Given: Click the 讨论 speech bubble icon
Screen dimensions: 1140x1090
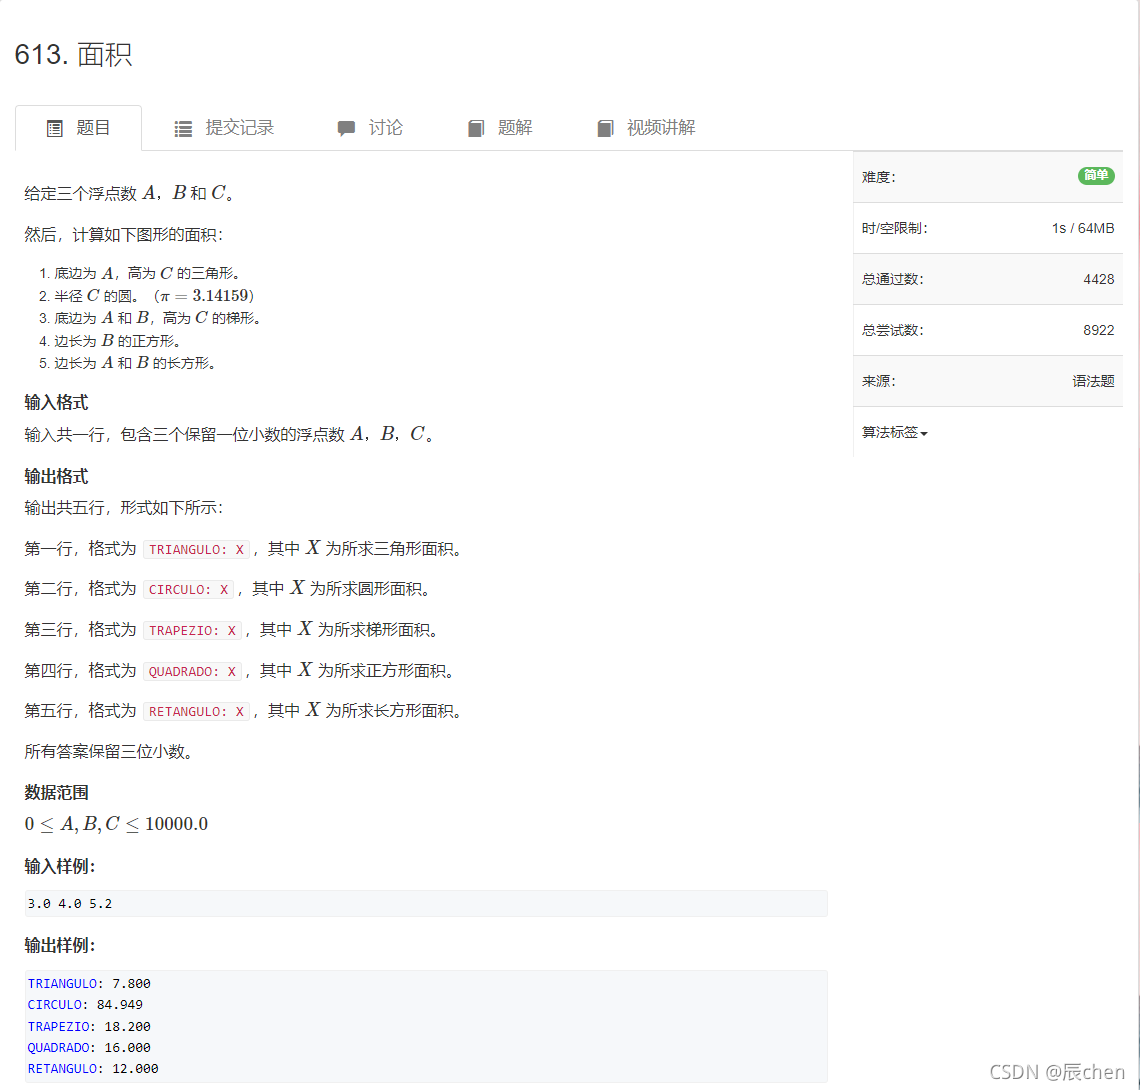Looking at the screenshot, I should [346, 129].
